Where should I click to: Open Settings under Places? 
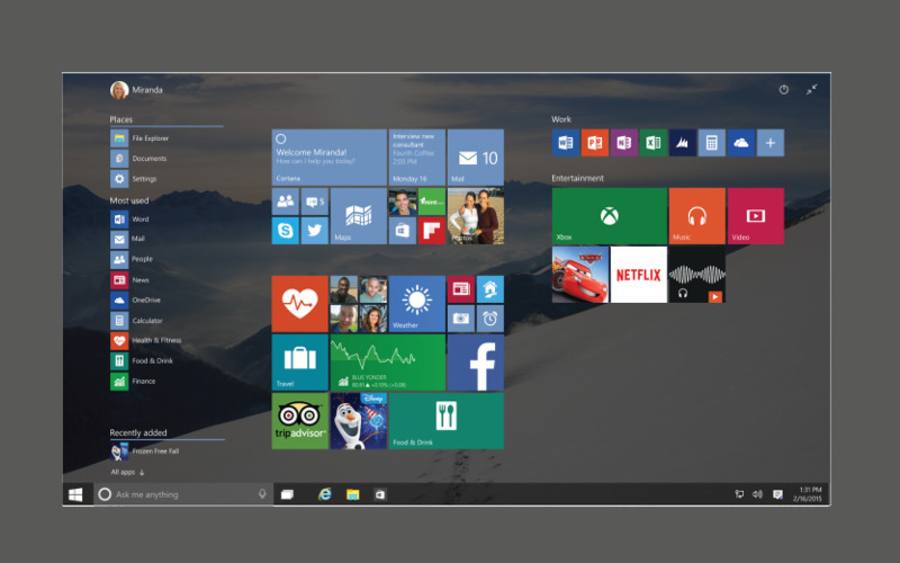click(x=134, y=179)
